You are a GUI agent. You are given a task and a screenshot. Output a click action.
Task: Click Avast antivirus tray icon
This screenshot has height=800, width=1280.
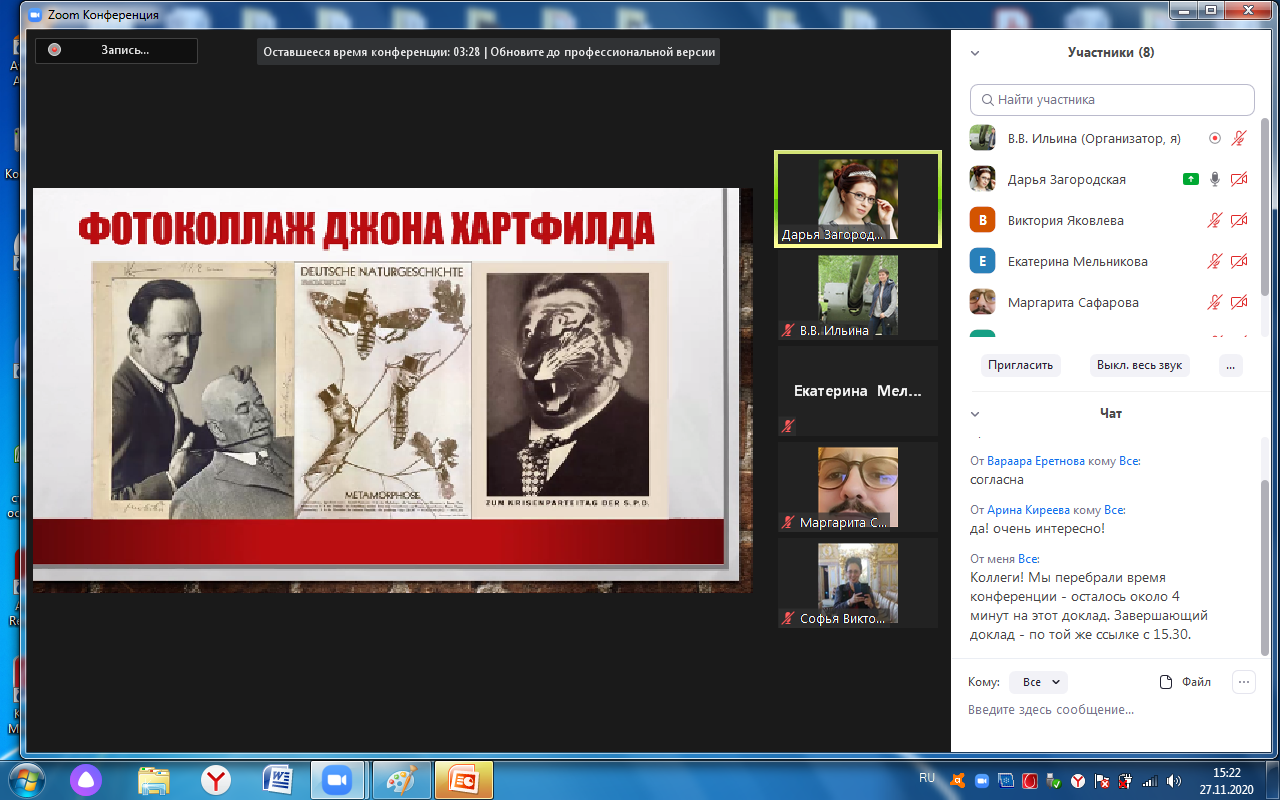(957, 780)
